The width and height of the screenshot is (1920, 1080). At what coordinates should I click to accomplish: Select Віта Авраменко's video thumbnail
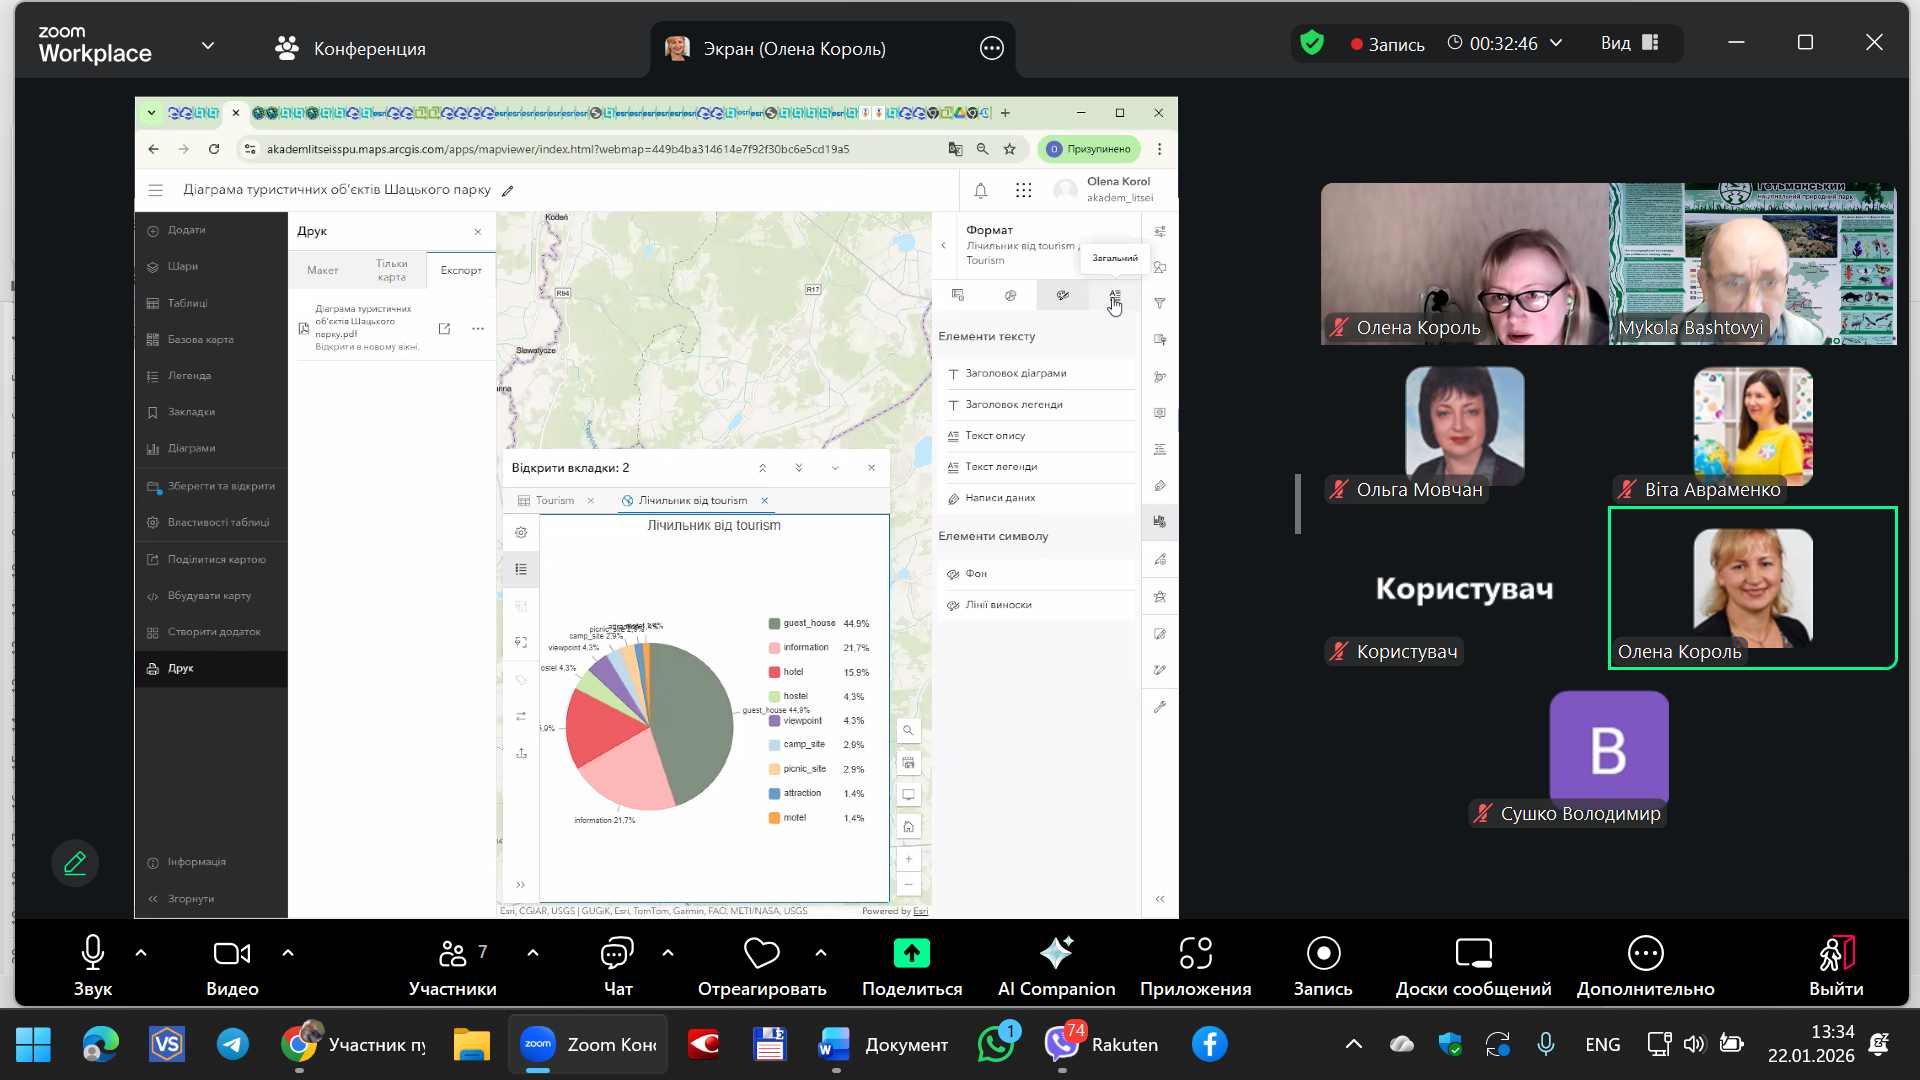coord(1752,427)
